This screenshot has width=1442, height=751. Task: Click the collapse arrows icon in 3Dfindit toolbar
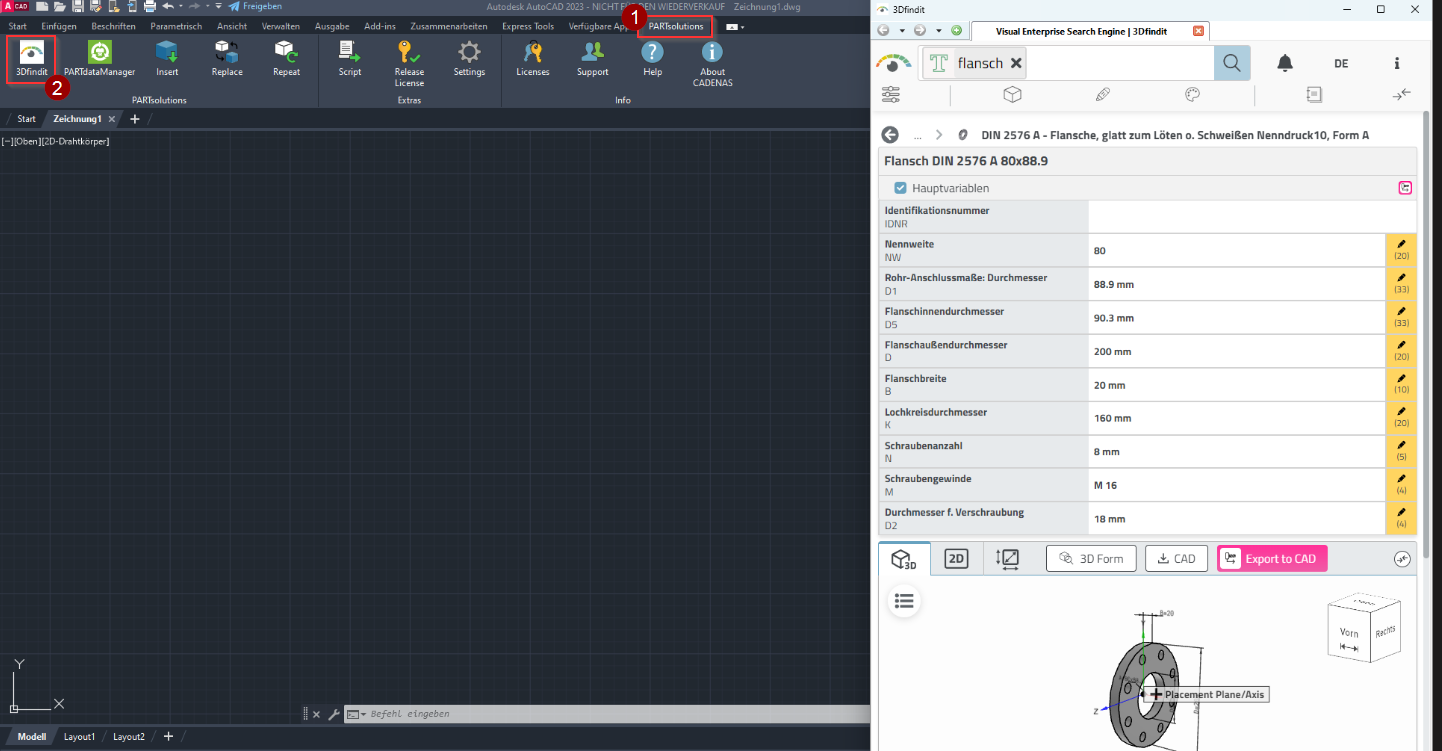(x=1401, y=95)
